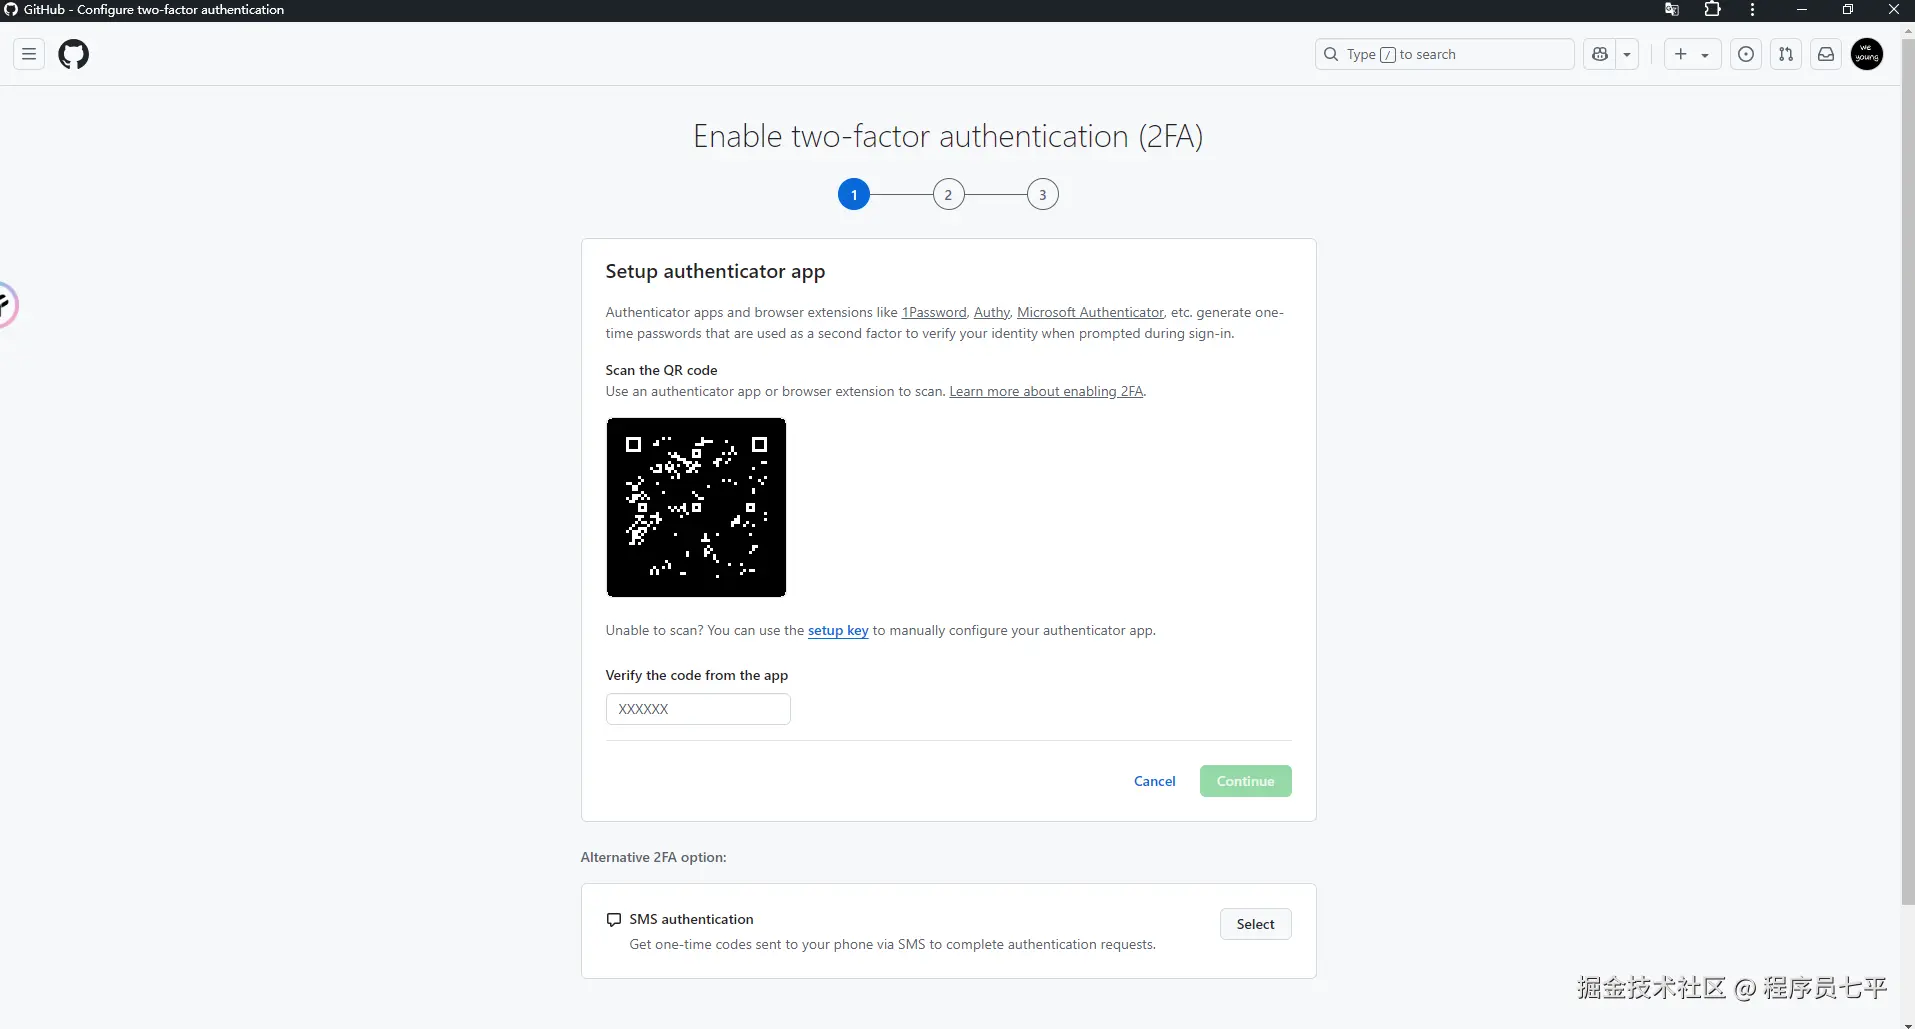Expand the Copilot dropdown arrow
1915x1029 pixels.
(x=1628, y=54)
